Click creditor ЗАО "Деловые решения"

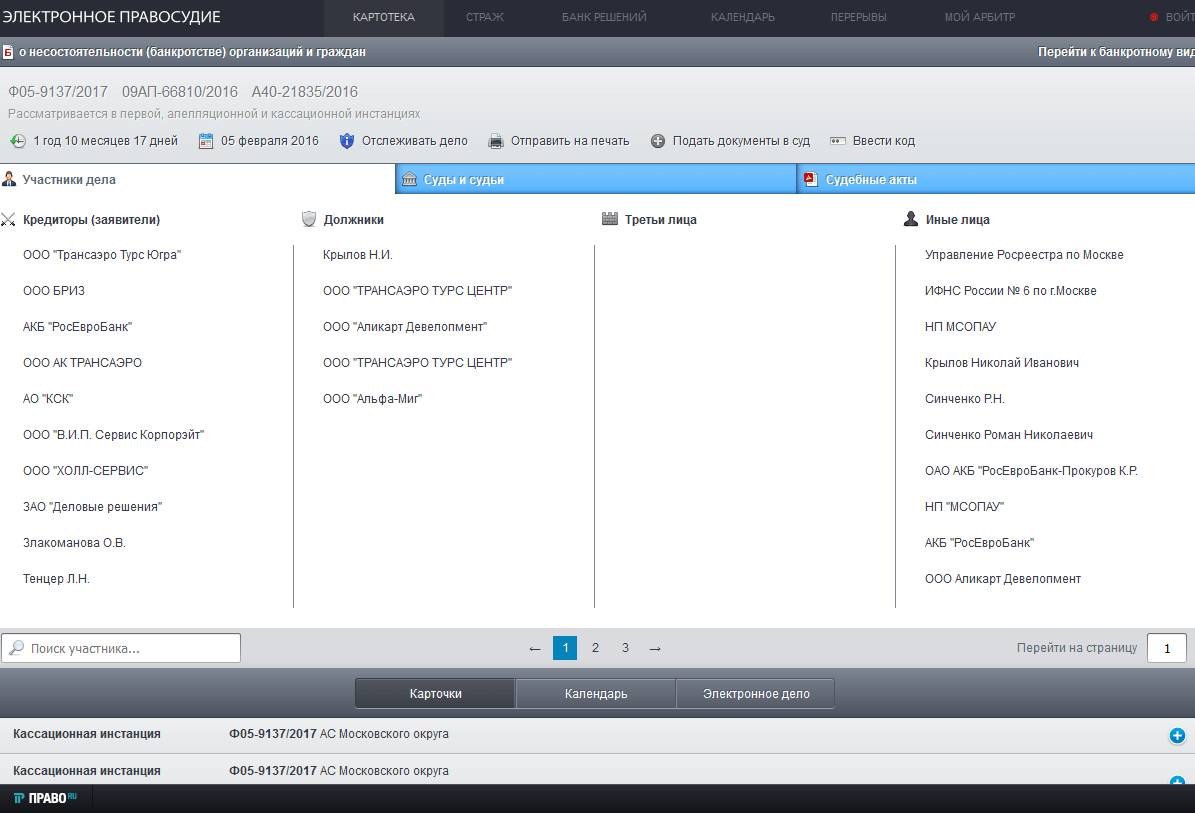[x=92, y=507]
